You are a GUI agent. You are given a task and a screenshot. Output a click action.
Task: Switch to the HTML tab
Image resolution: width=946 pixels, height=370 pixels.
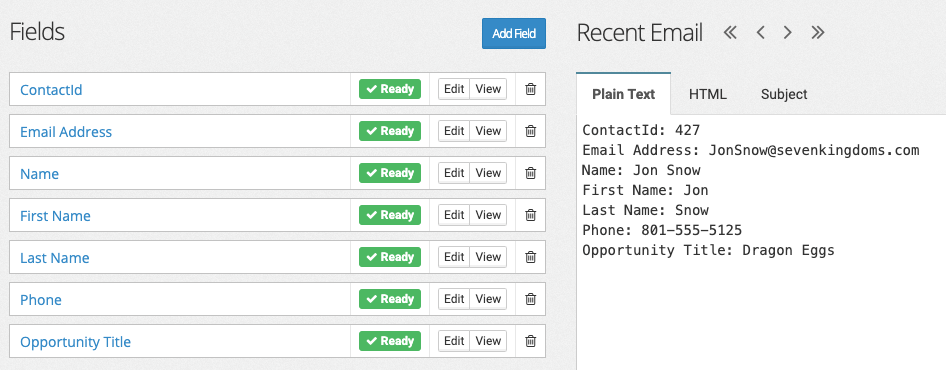[708, 94]
